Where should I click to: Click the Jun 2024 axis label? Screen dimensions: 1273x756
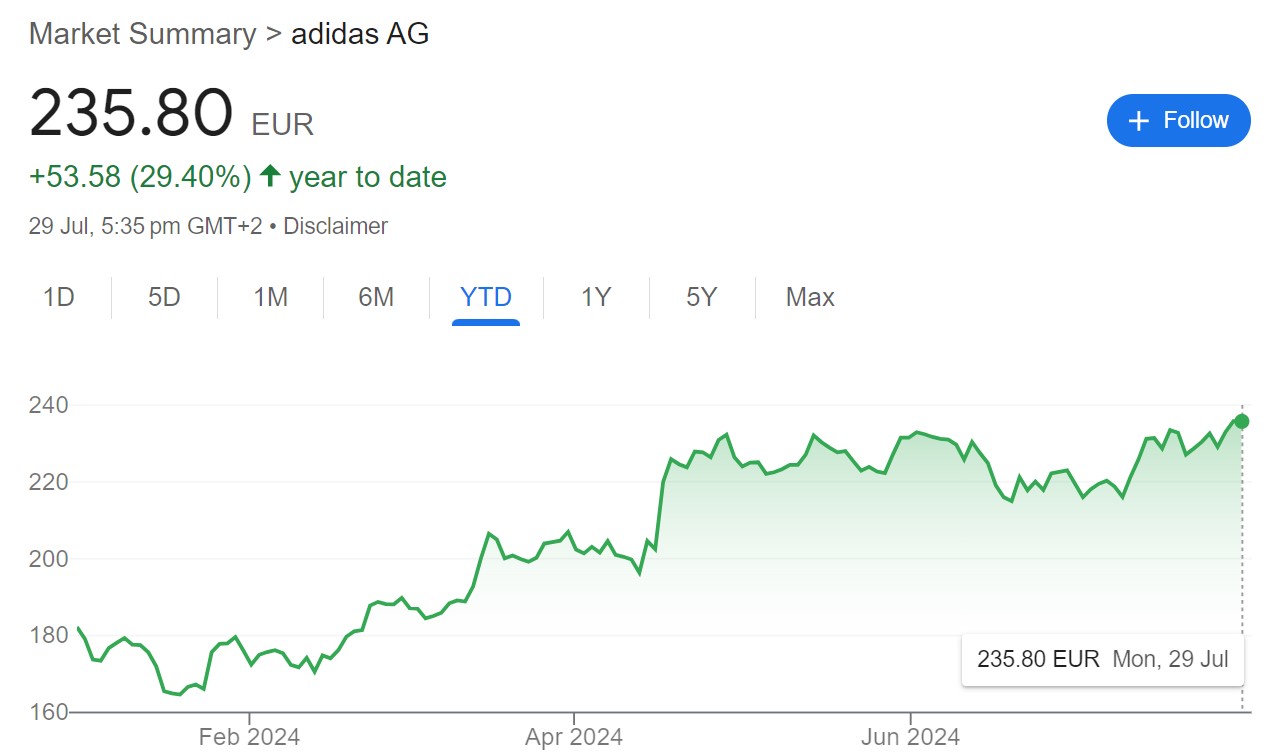[911, 738]
